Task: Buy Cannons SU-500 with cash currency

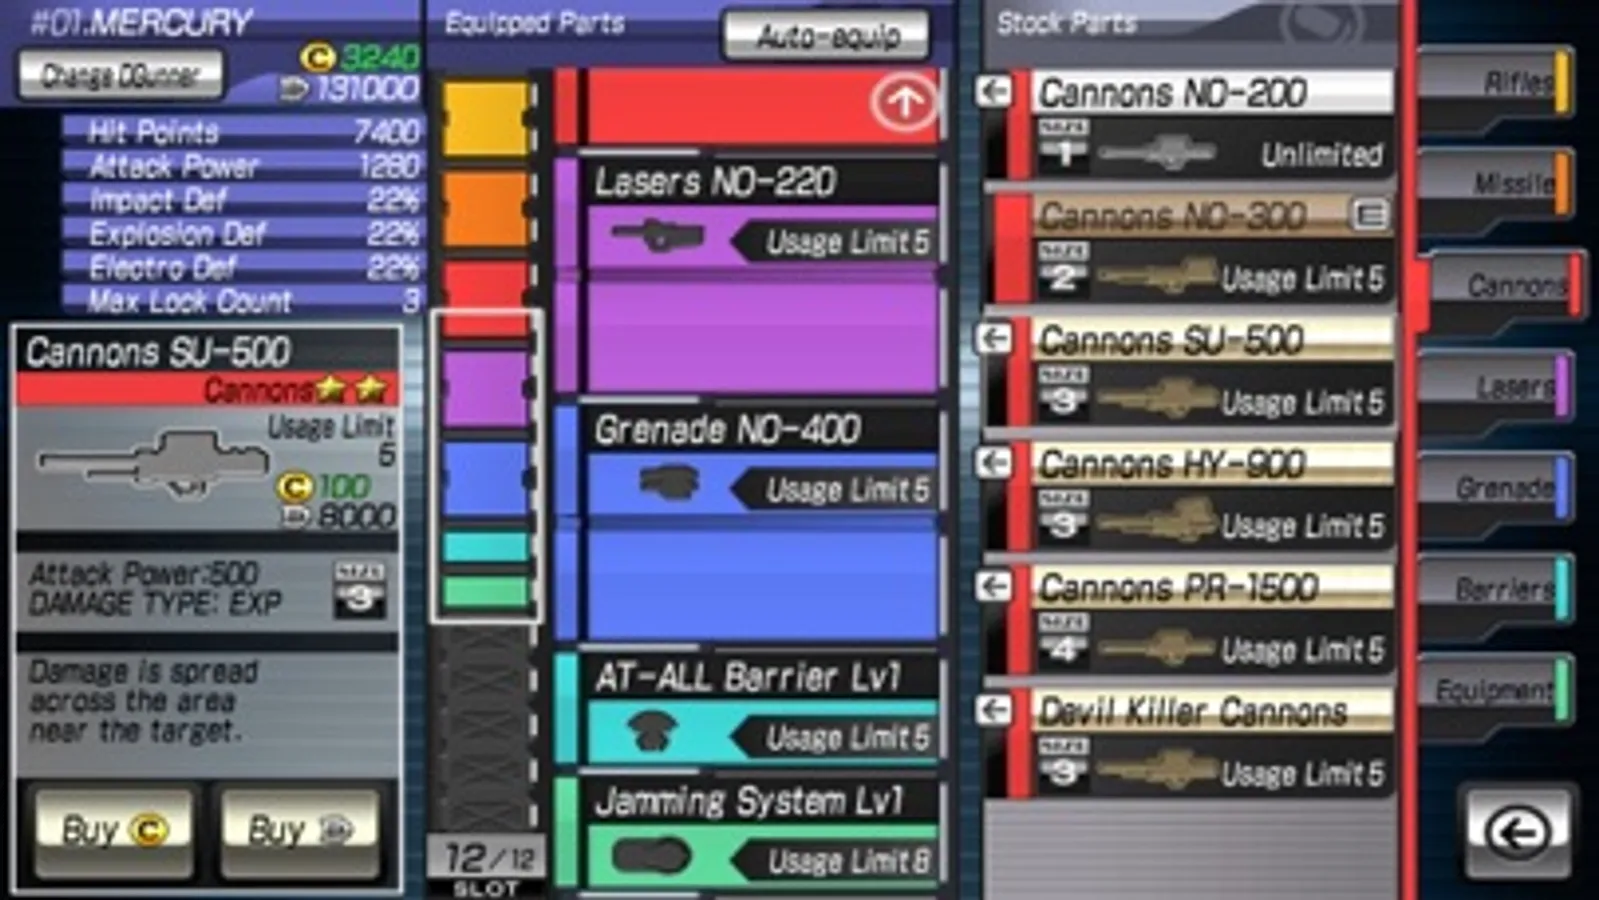Action: pyautogui.click(x=300, y=830)
